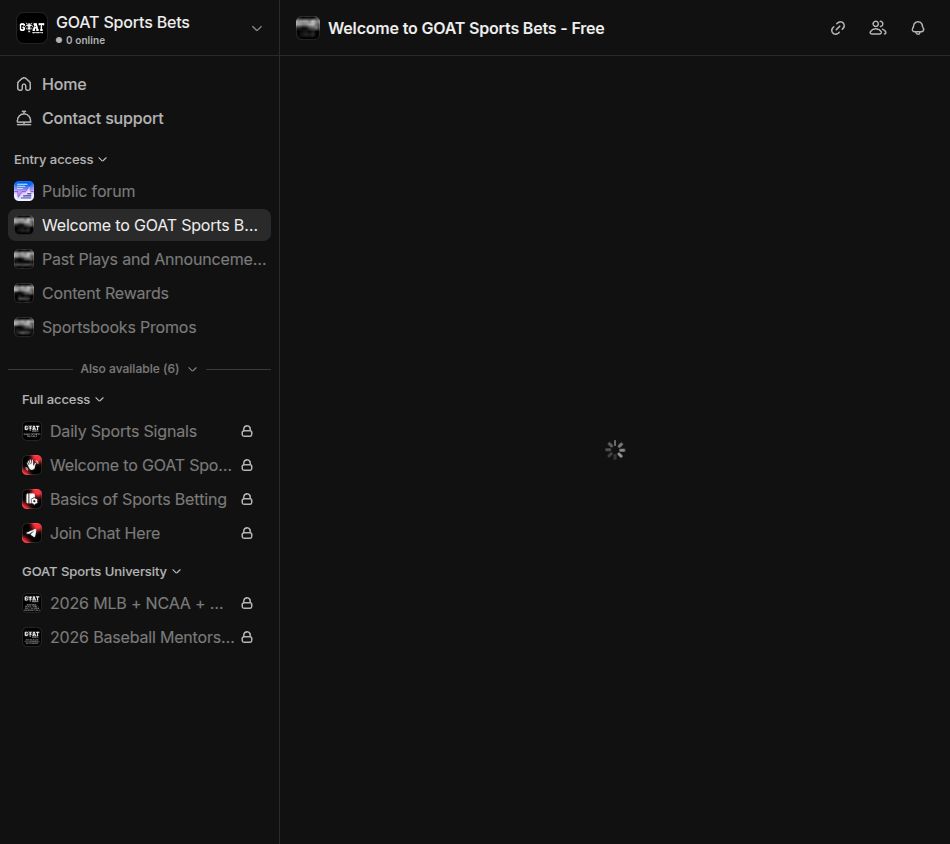
Task: Collapse the GOAT Sports University section
Action: [x=101, y=572]
